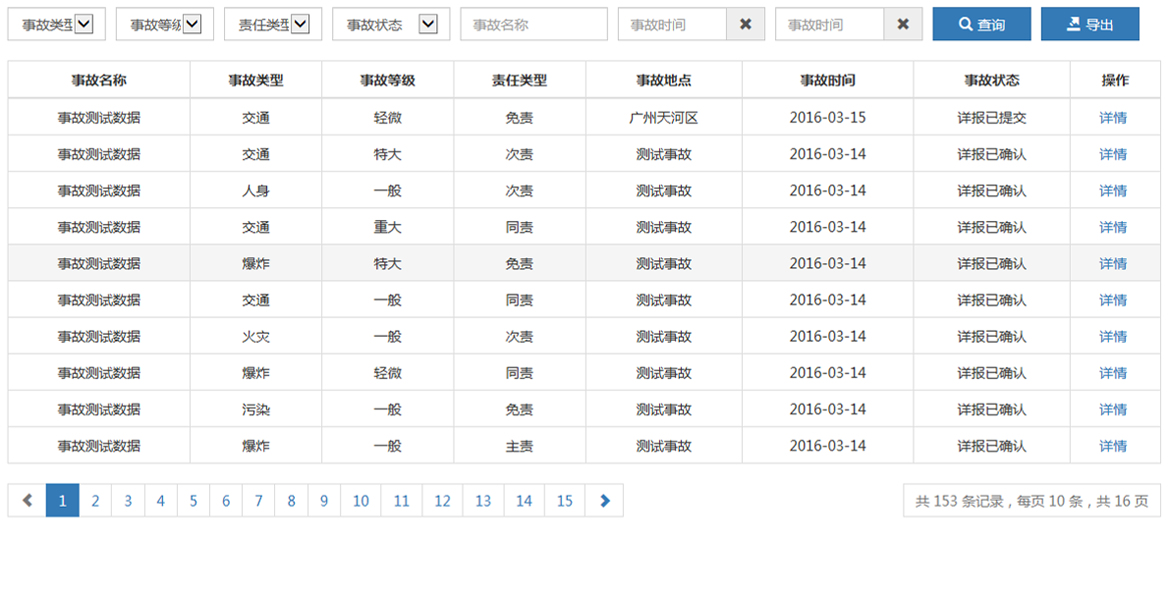Open 详情 for the 交通 重大 row
The image size is (1170, 600).
coord(1113,228)
